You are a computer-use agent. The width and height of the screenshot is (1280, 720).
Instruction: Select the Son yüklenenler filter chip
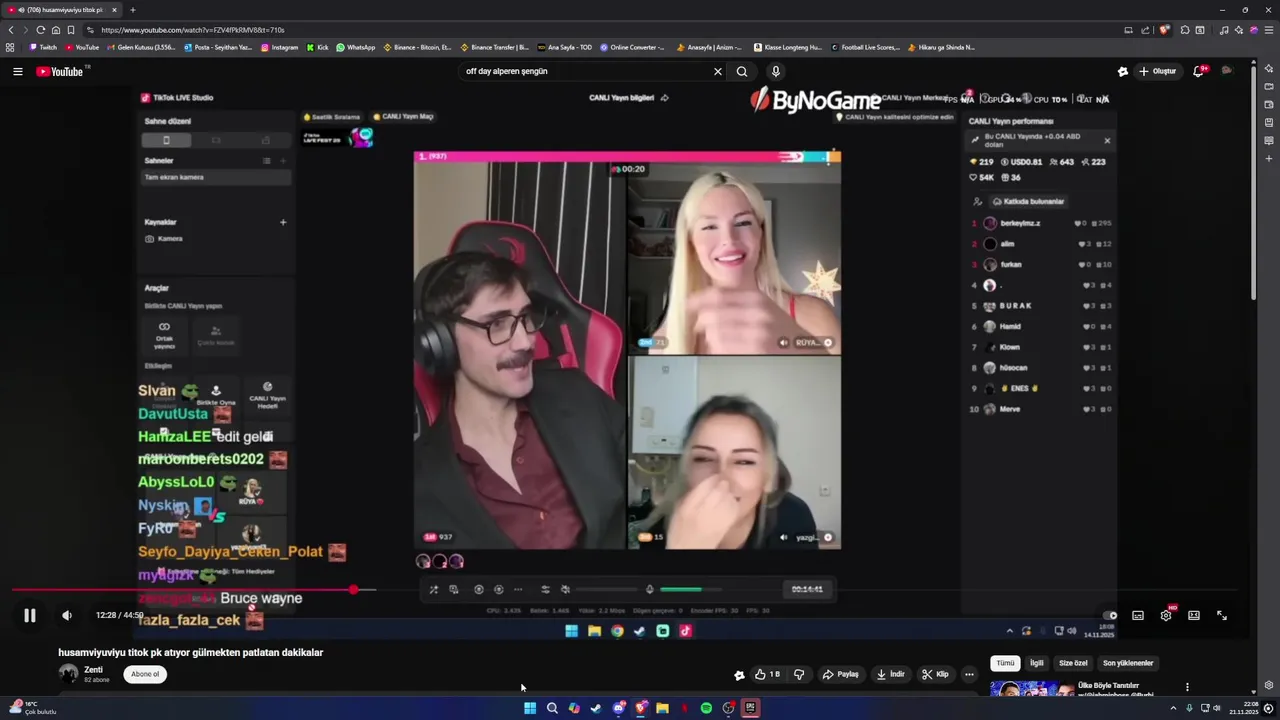[1128, 664]
